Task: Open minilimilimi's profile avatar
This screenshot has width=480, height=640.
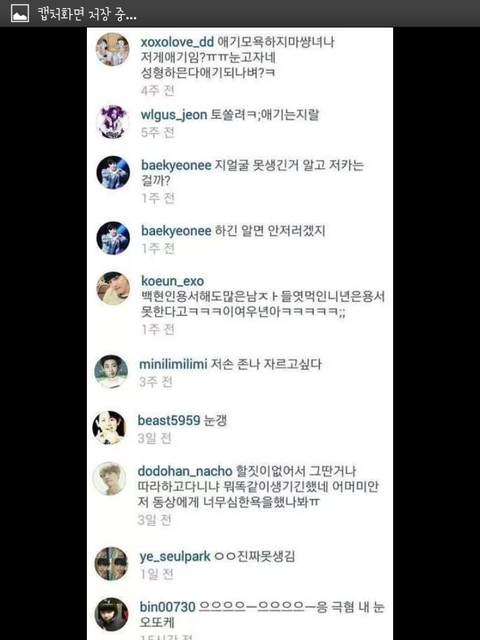Action: coord(111,371)
